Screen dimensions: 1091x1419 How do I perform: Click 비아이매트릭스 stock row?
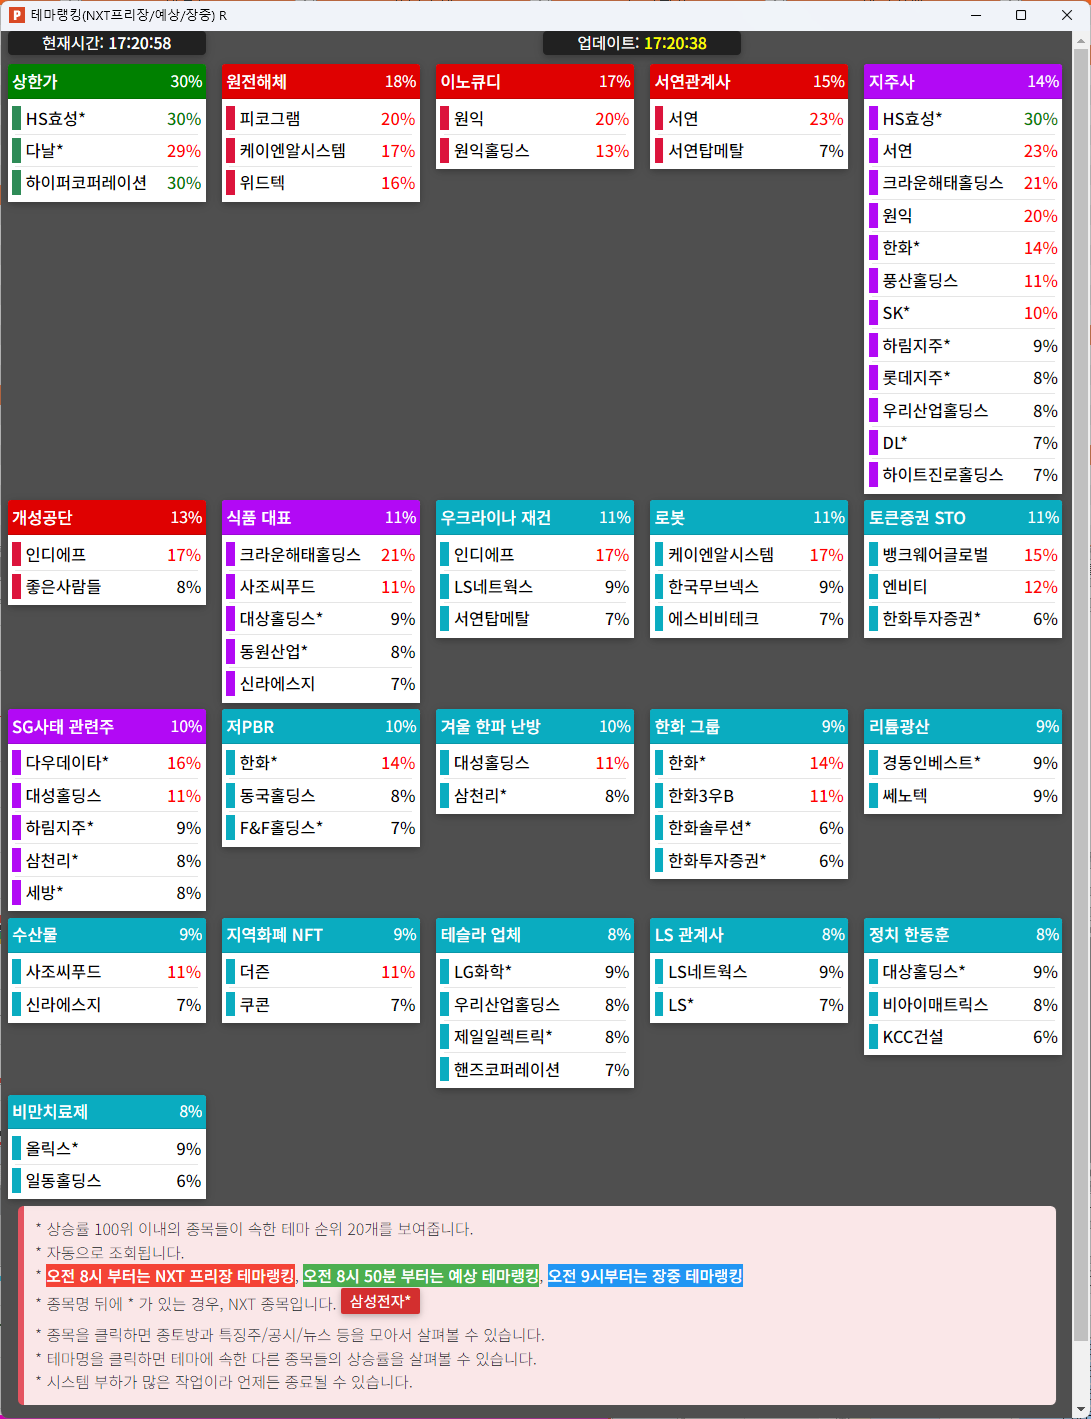(963, 1005)
